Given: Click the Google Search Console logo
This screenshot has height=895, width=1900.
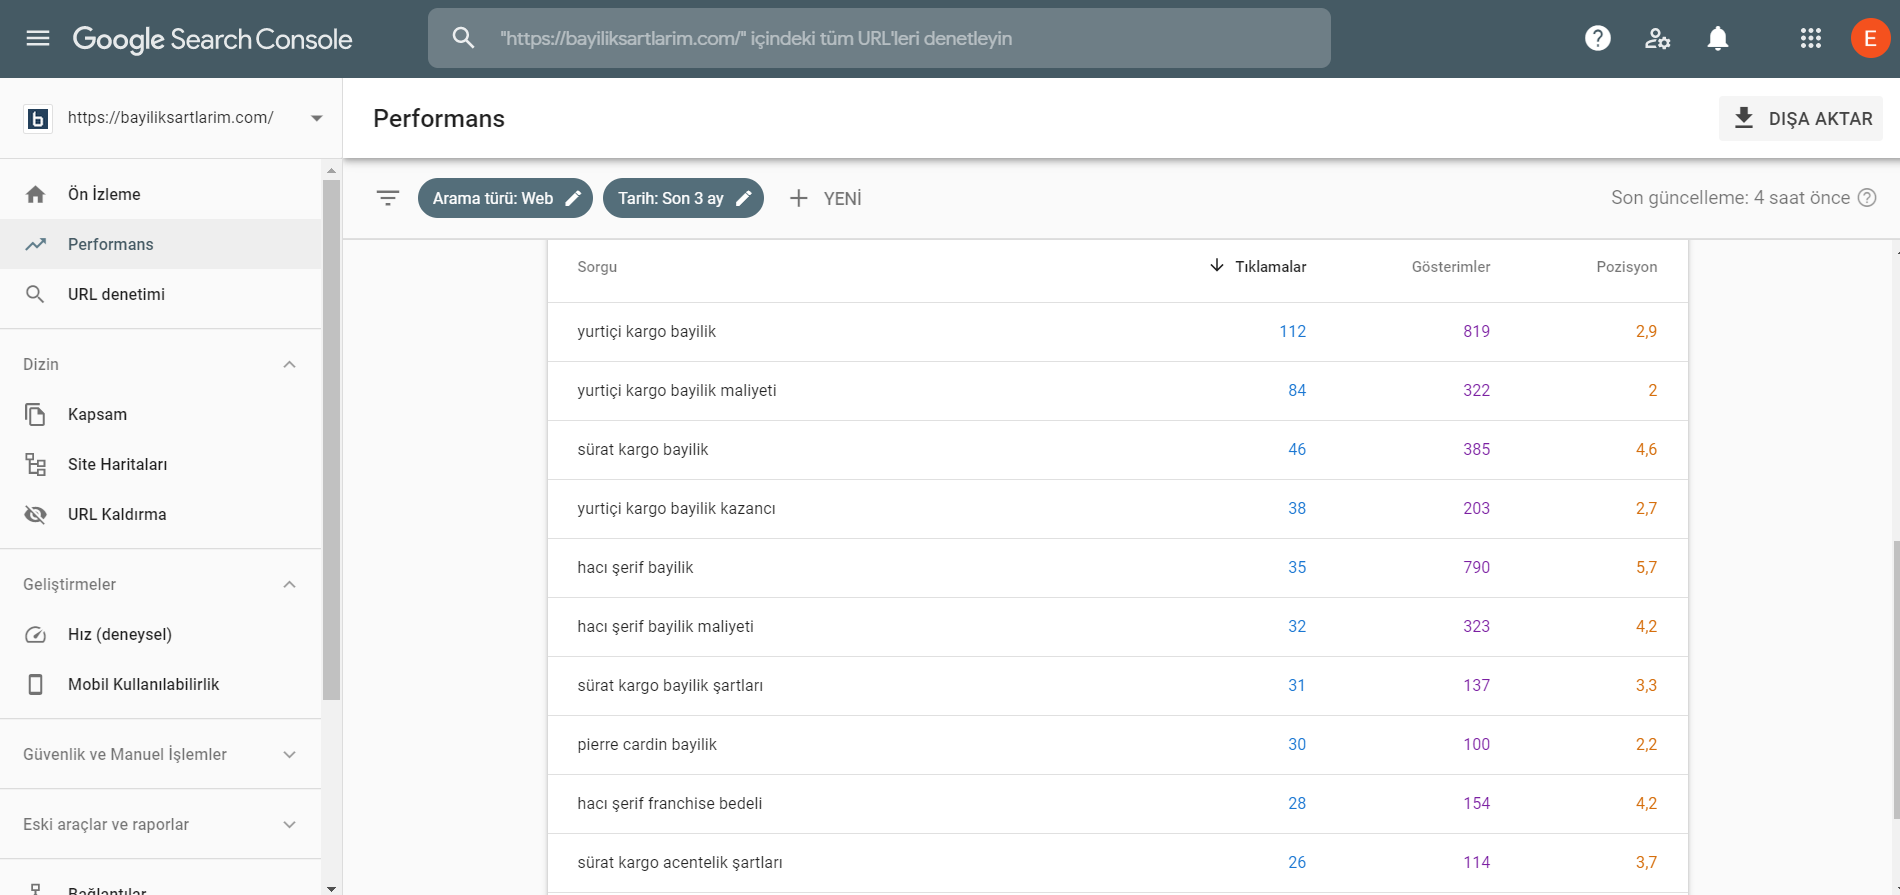Looking at the screenshot, I should click(x=212, y=39).
